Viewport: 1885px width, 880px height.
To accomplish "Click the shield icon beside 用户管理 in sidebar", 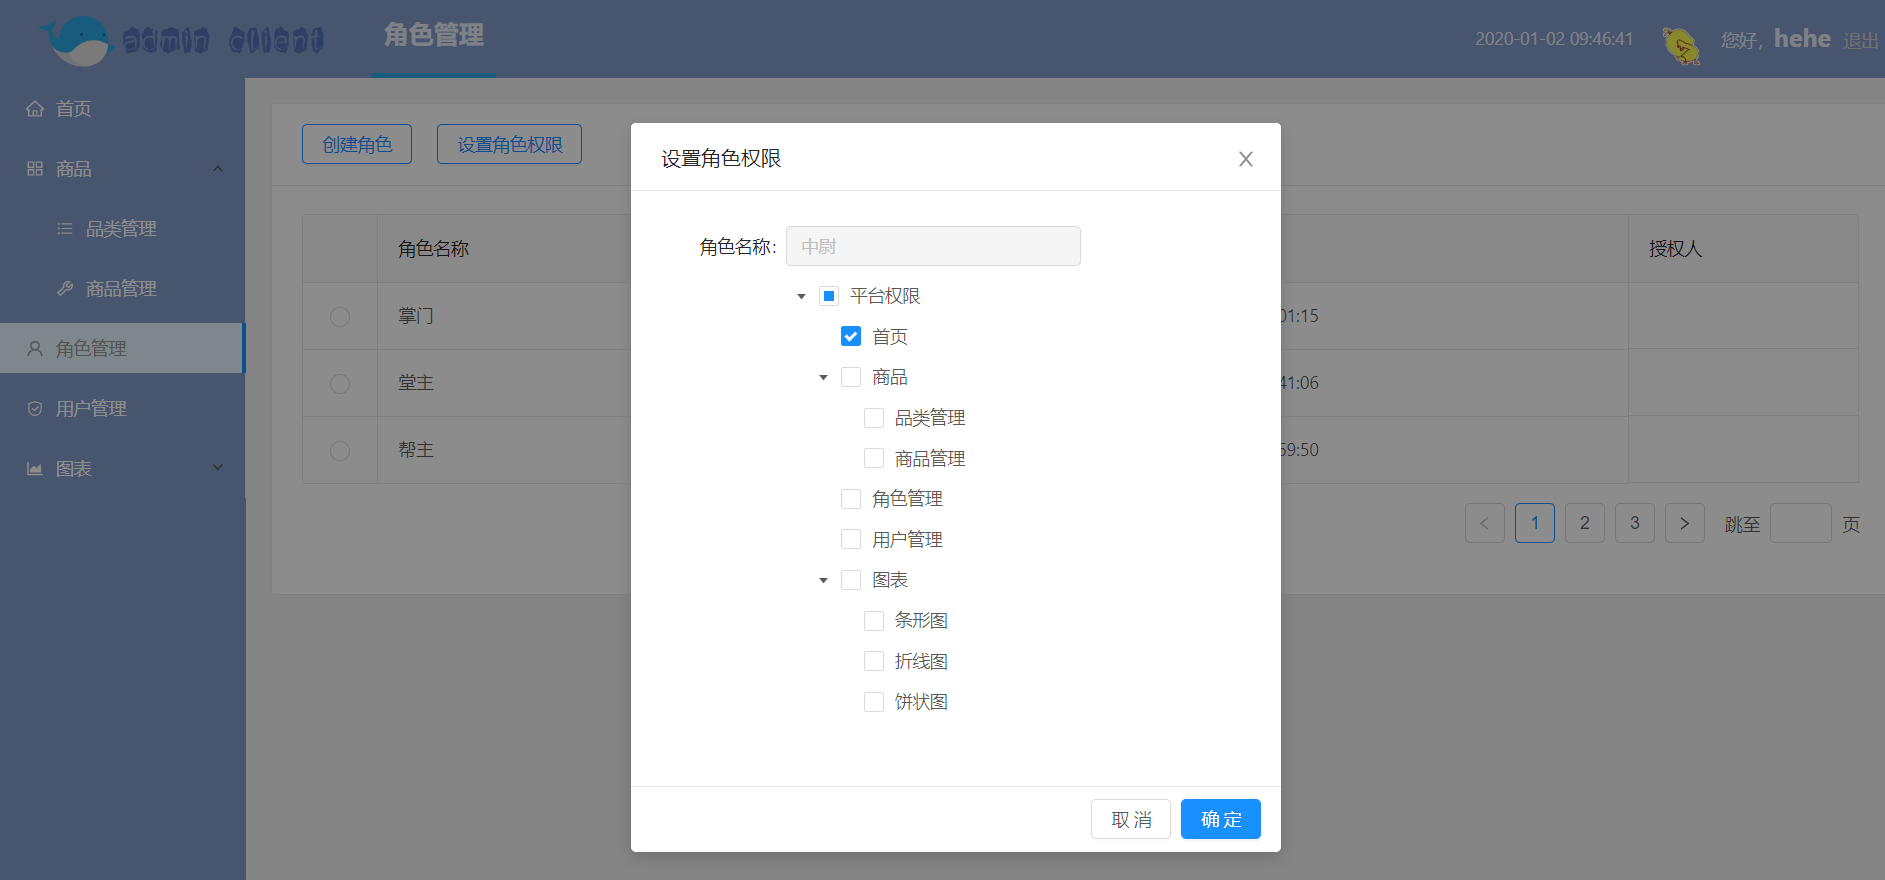I will (x=35, y=408).
